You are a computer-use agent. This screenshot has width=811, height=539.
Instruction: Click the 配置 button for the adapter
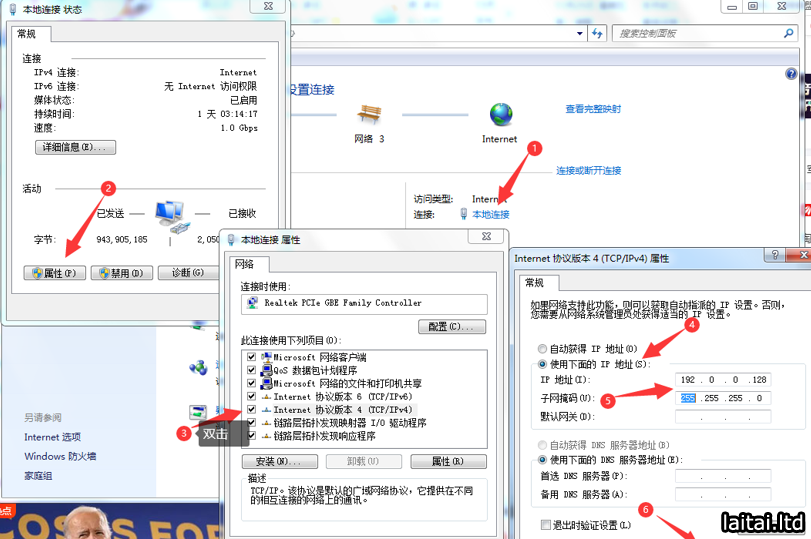452,327
